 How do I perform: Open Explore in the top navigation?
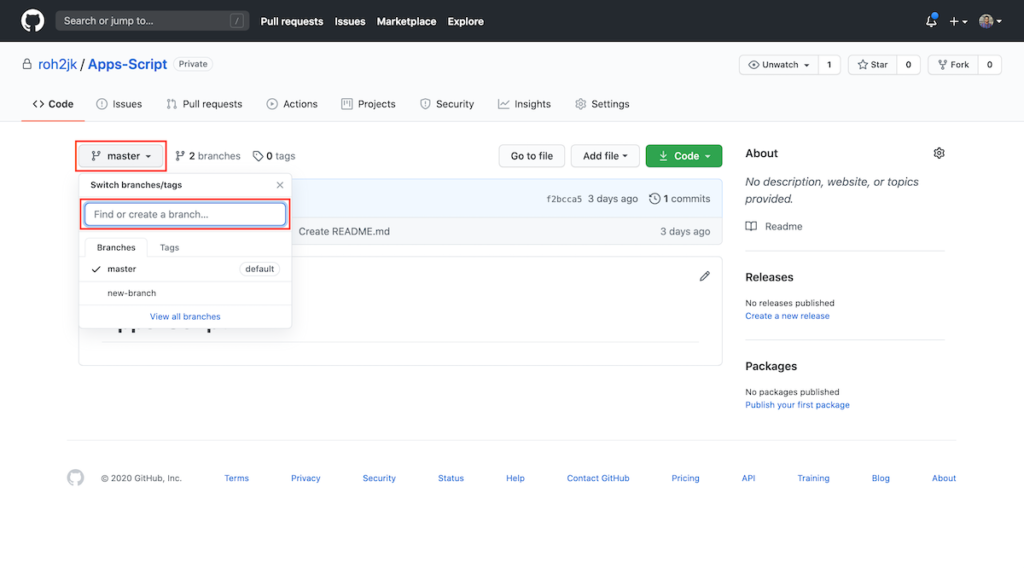pyautogui.click(x=466, y=22)
